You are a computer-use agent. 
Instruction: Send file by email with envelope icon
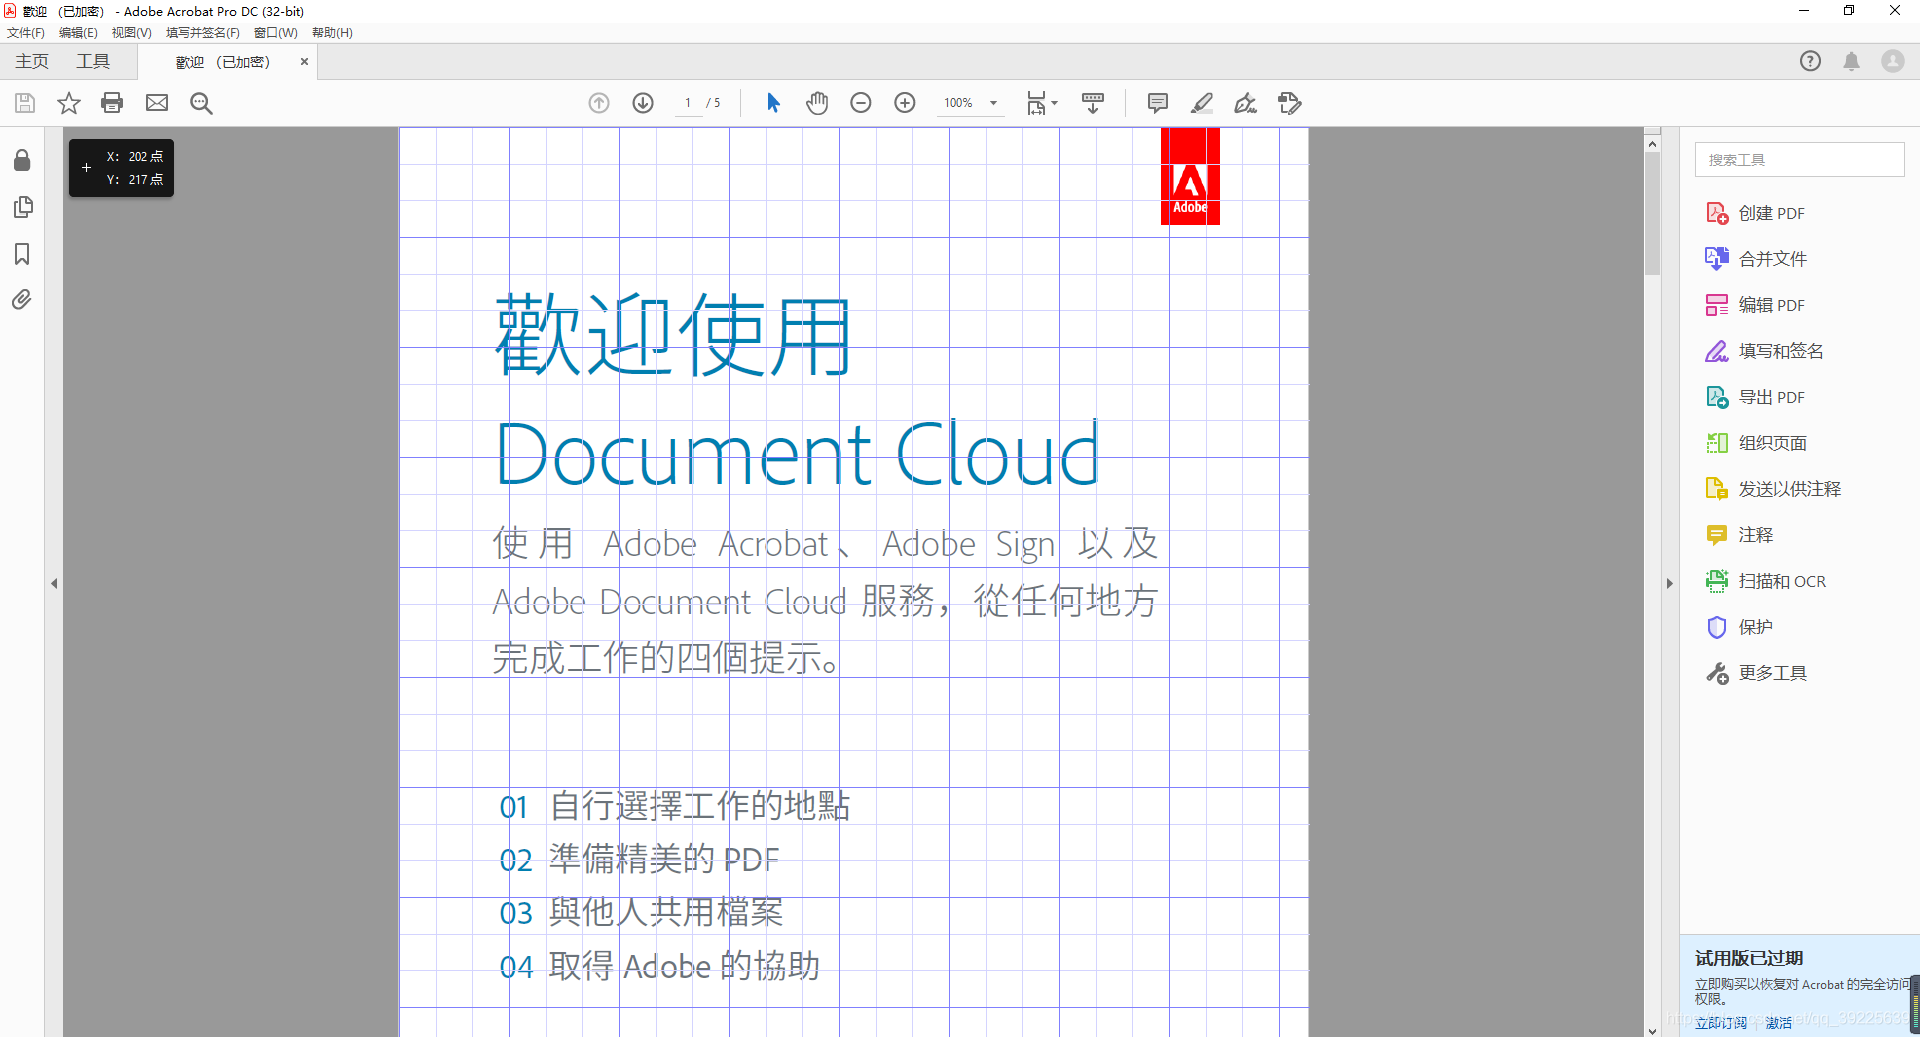[157, 103]
